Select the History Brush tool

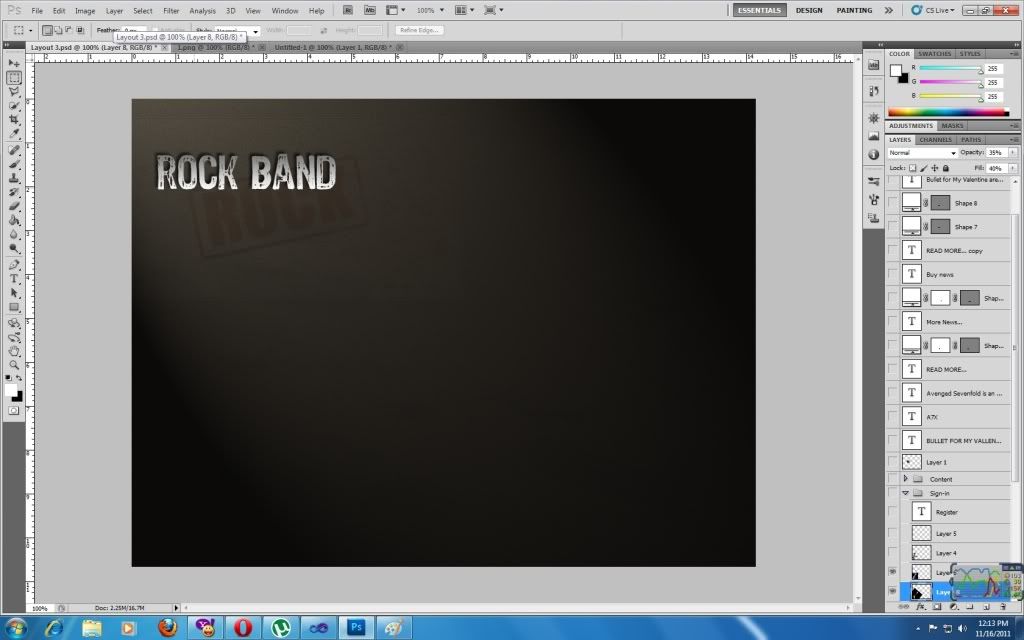(14, 193)
